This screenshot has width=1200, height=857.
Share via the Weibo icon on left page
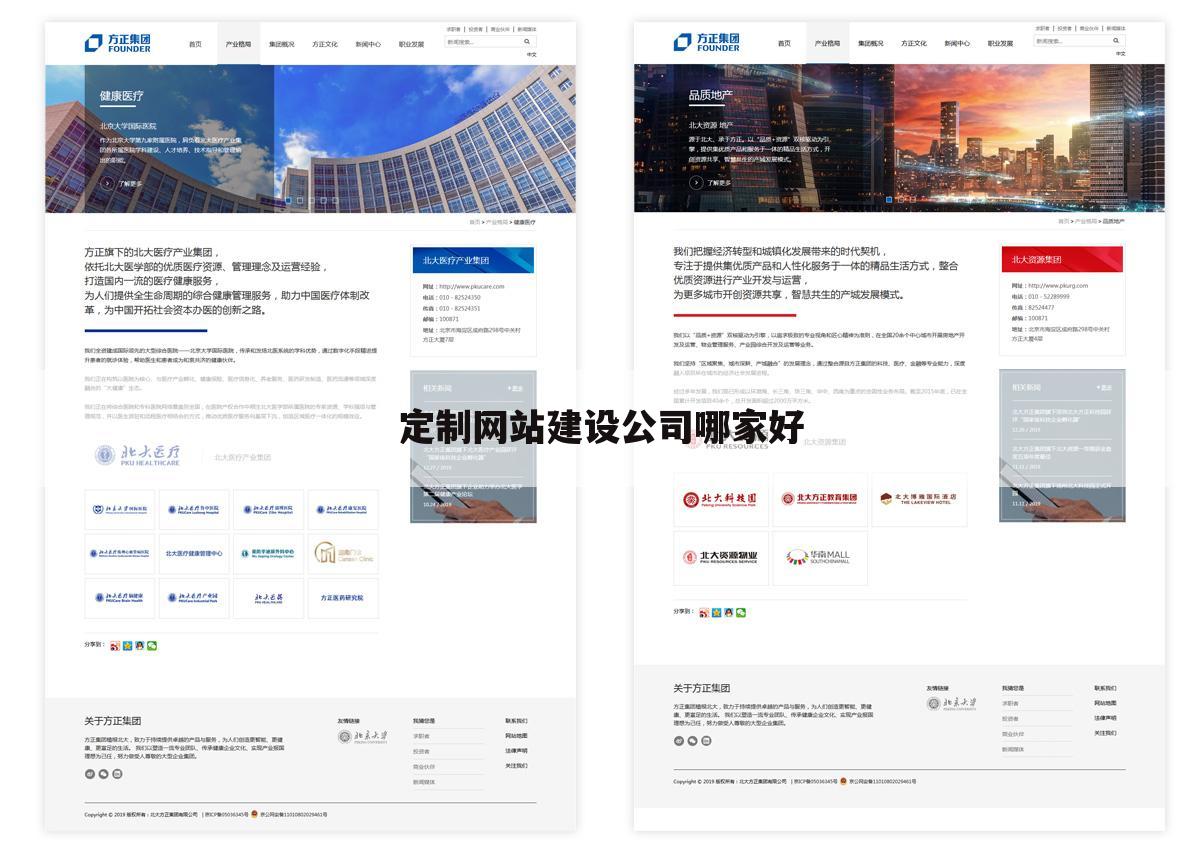coord(115,646)
